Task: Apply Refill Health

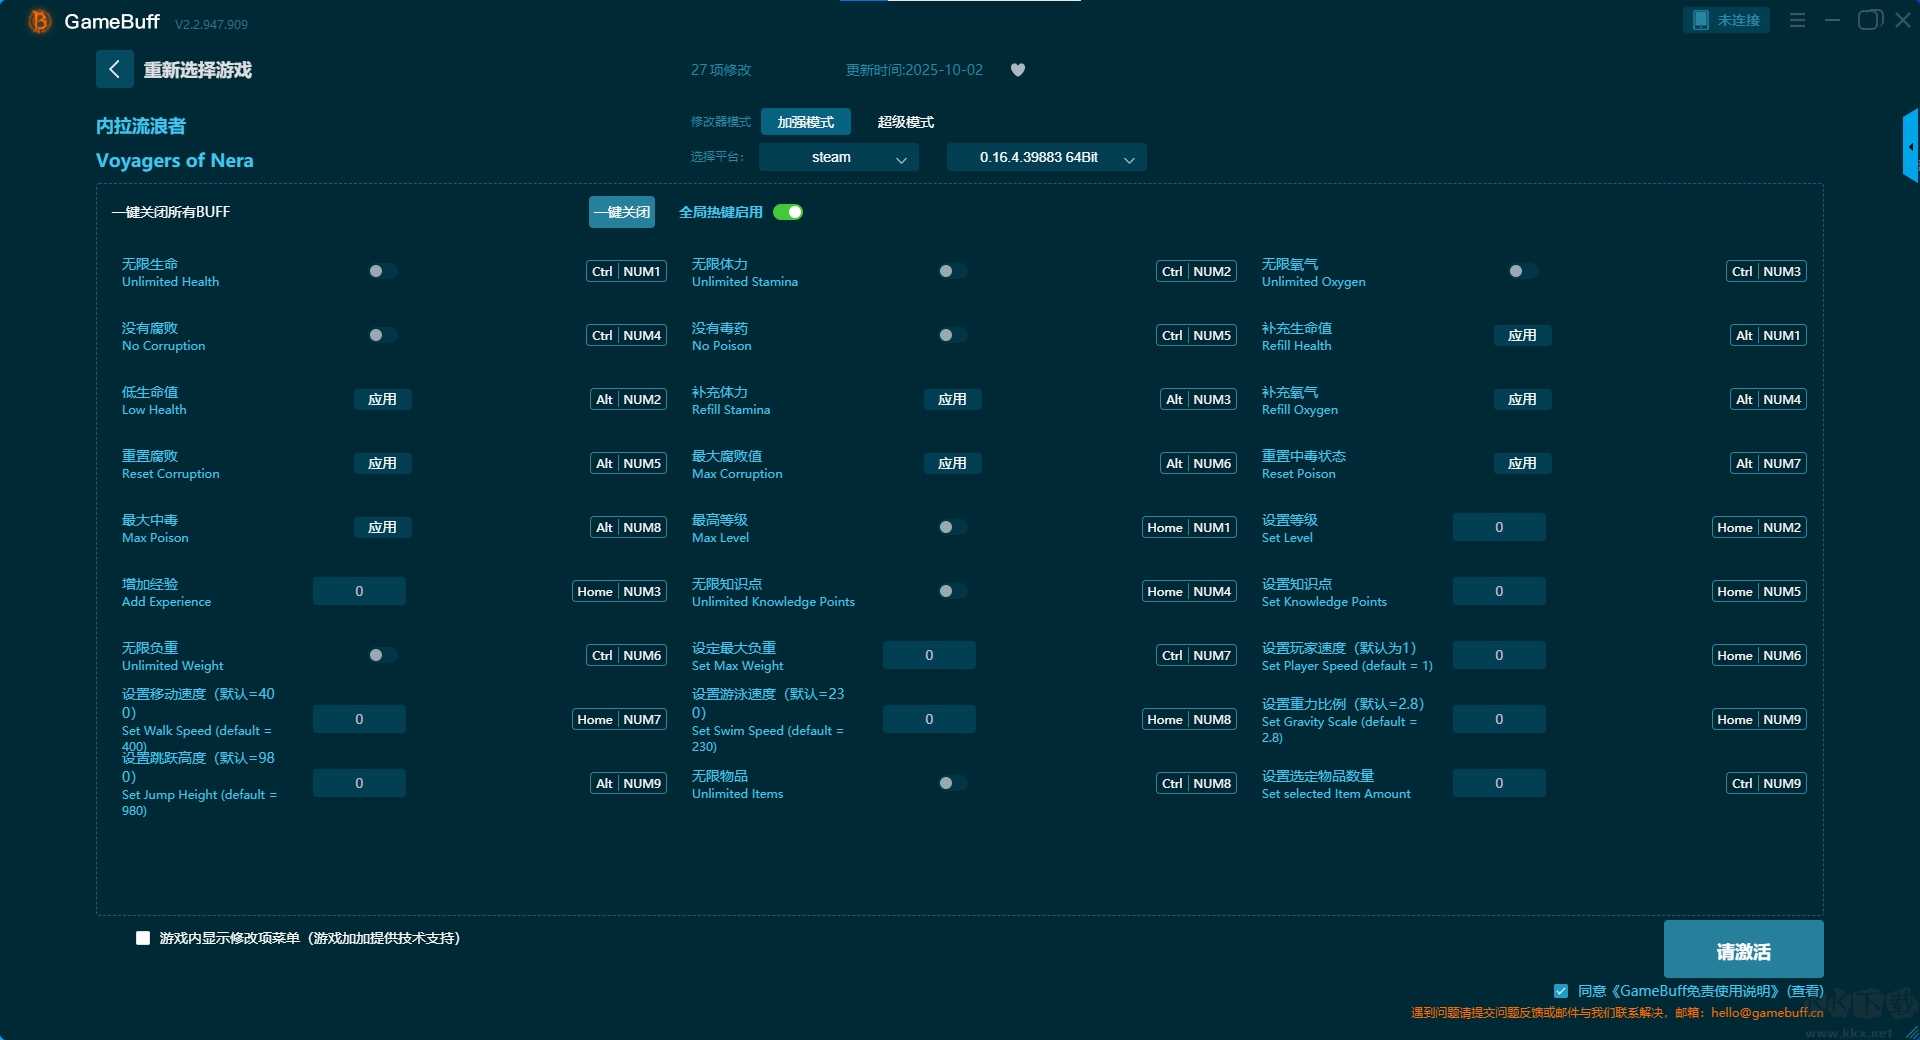Action: tap(1522, 335)
